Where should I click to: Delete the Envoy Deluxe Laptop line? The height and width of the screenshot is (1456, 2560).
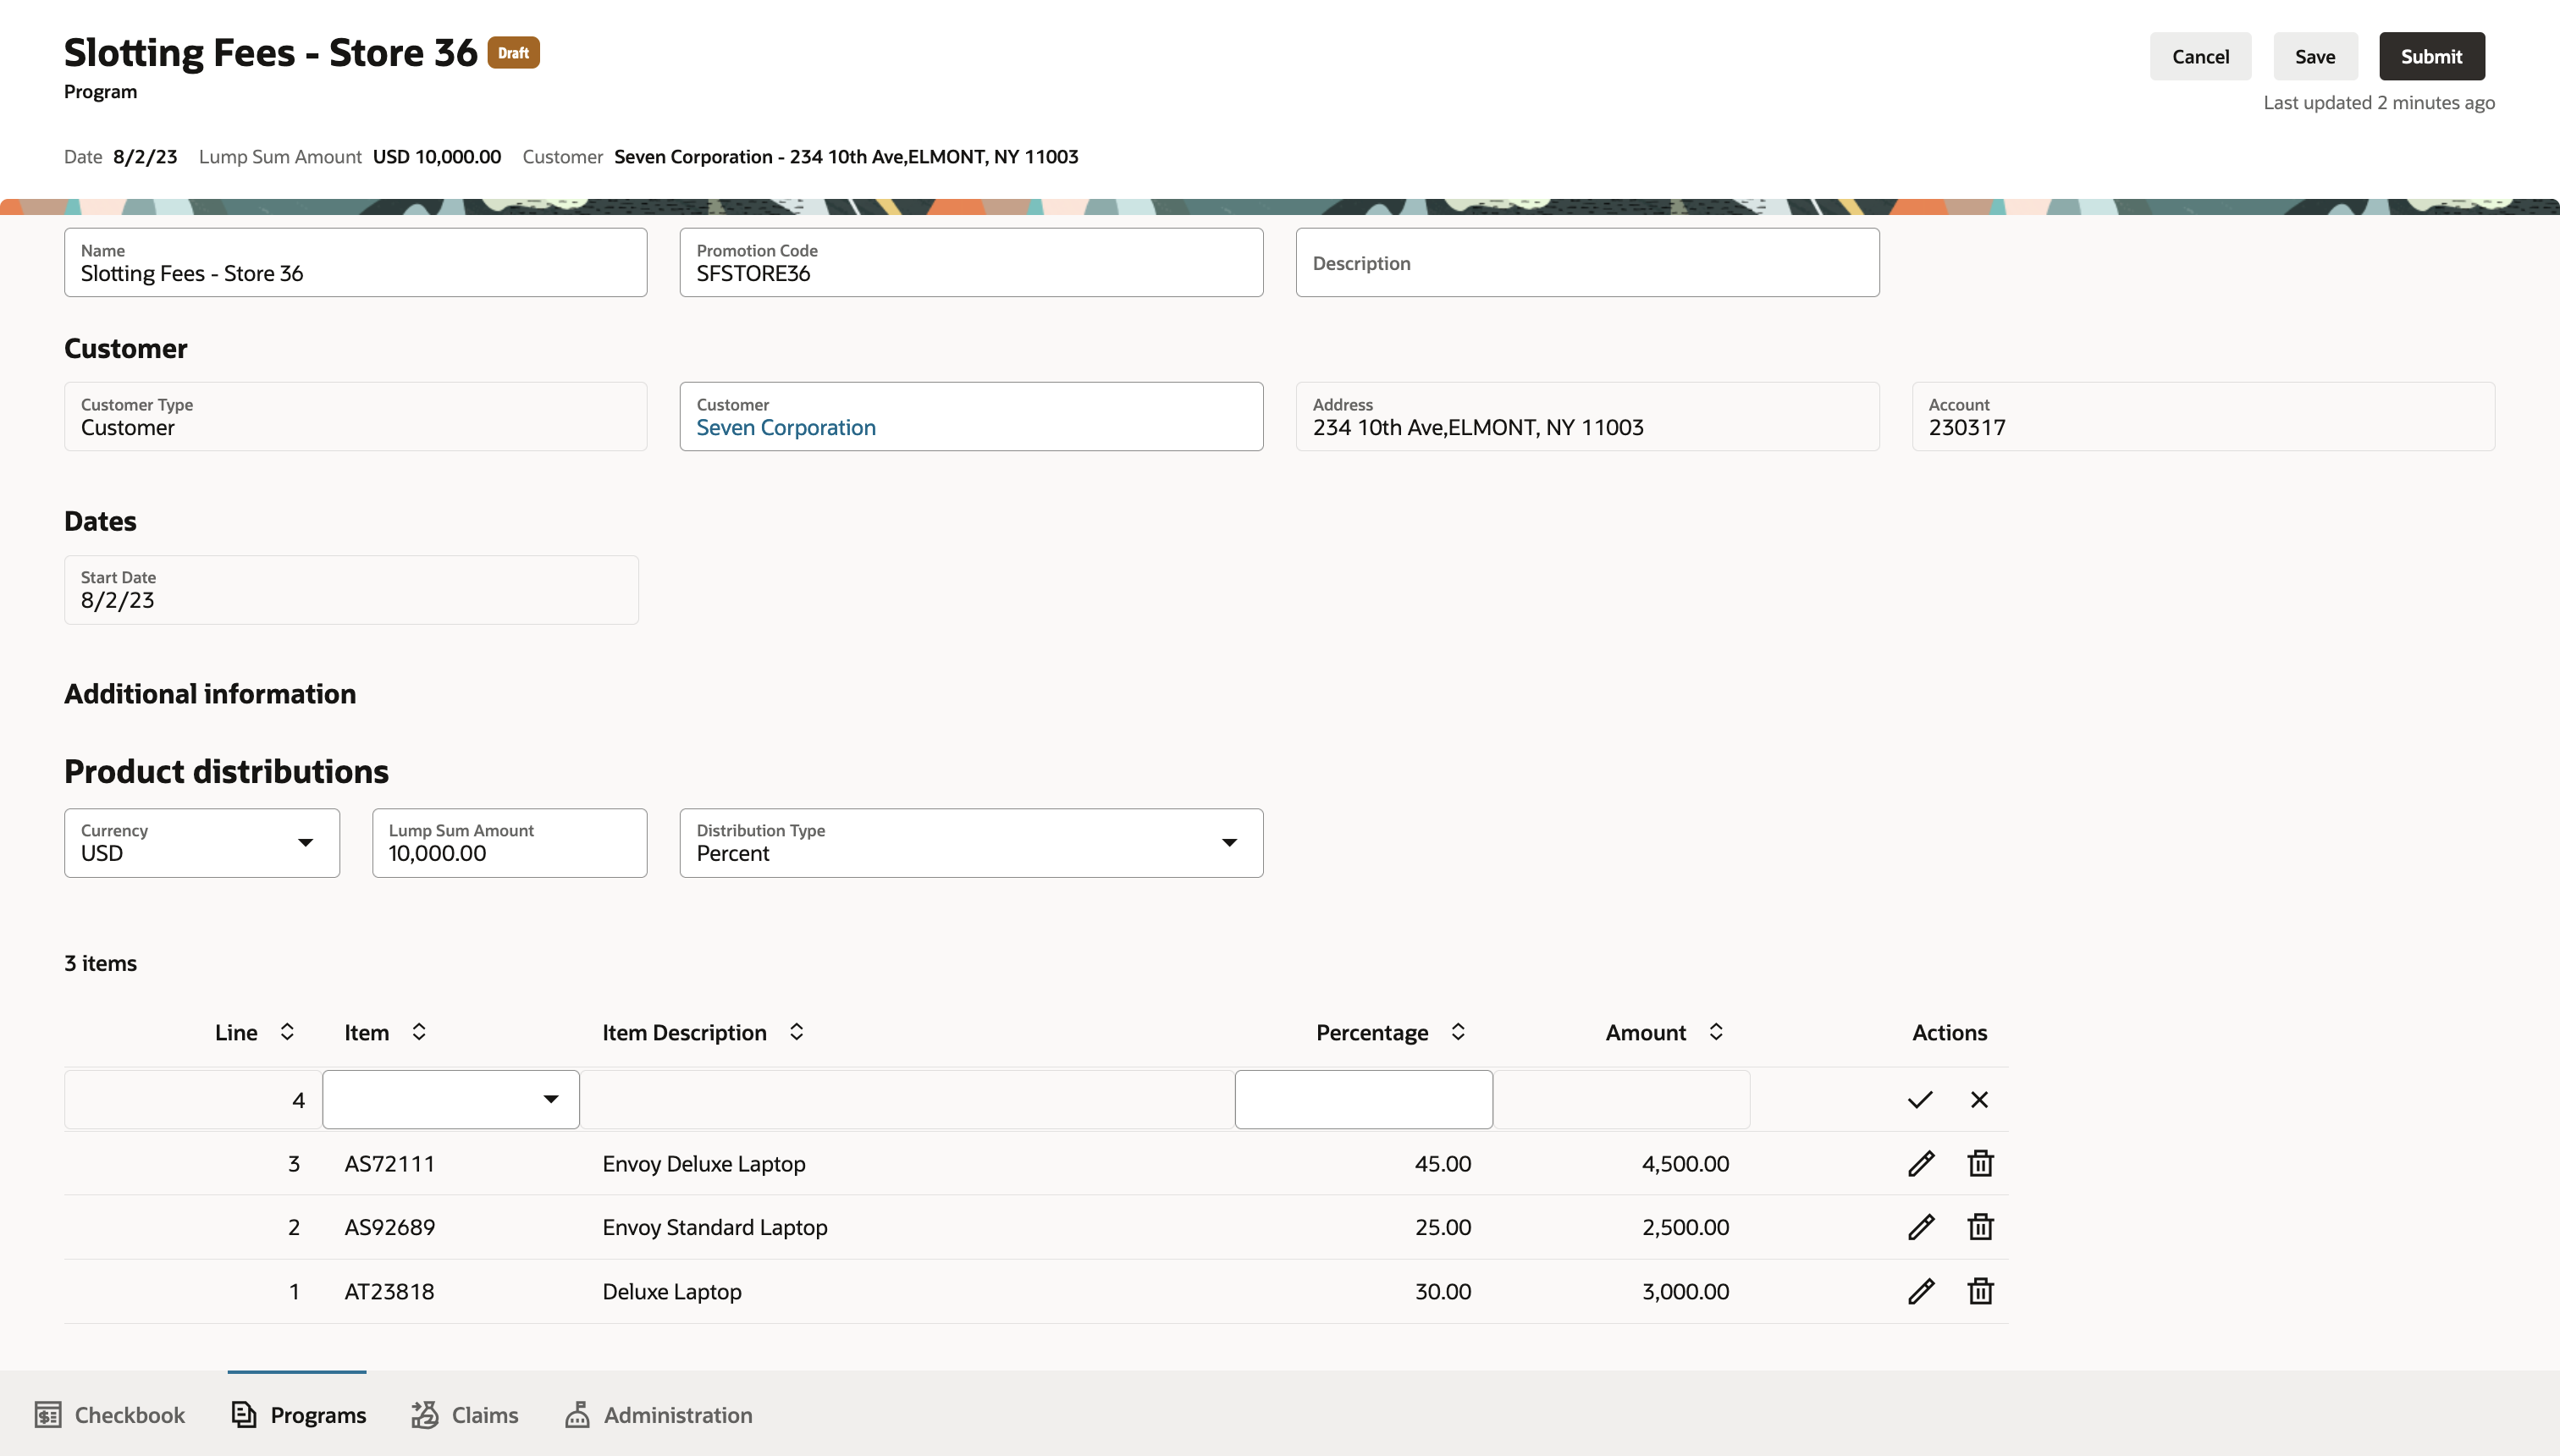[1980, 1163]
